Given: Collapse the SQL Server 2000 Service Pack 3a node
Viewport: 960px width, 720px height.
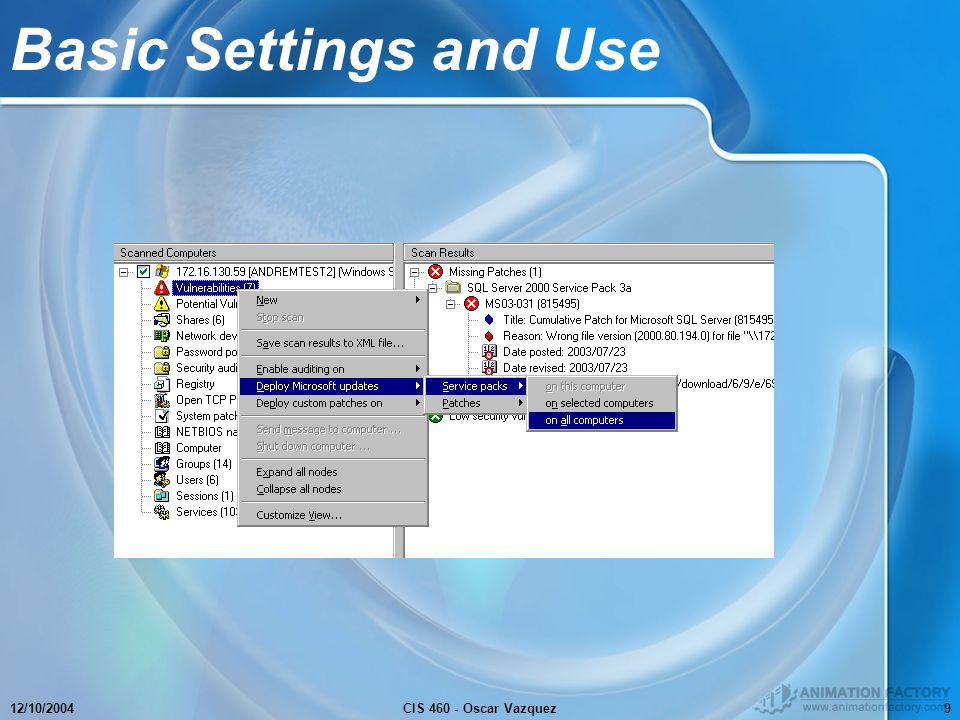Looking at the screenshot, I should tap(433, 288).
